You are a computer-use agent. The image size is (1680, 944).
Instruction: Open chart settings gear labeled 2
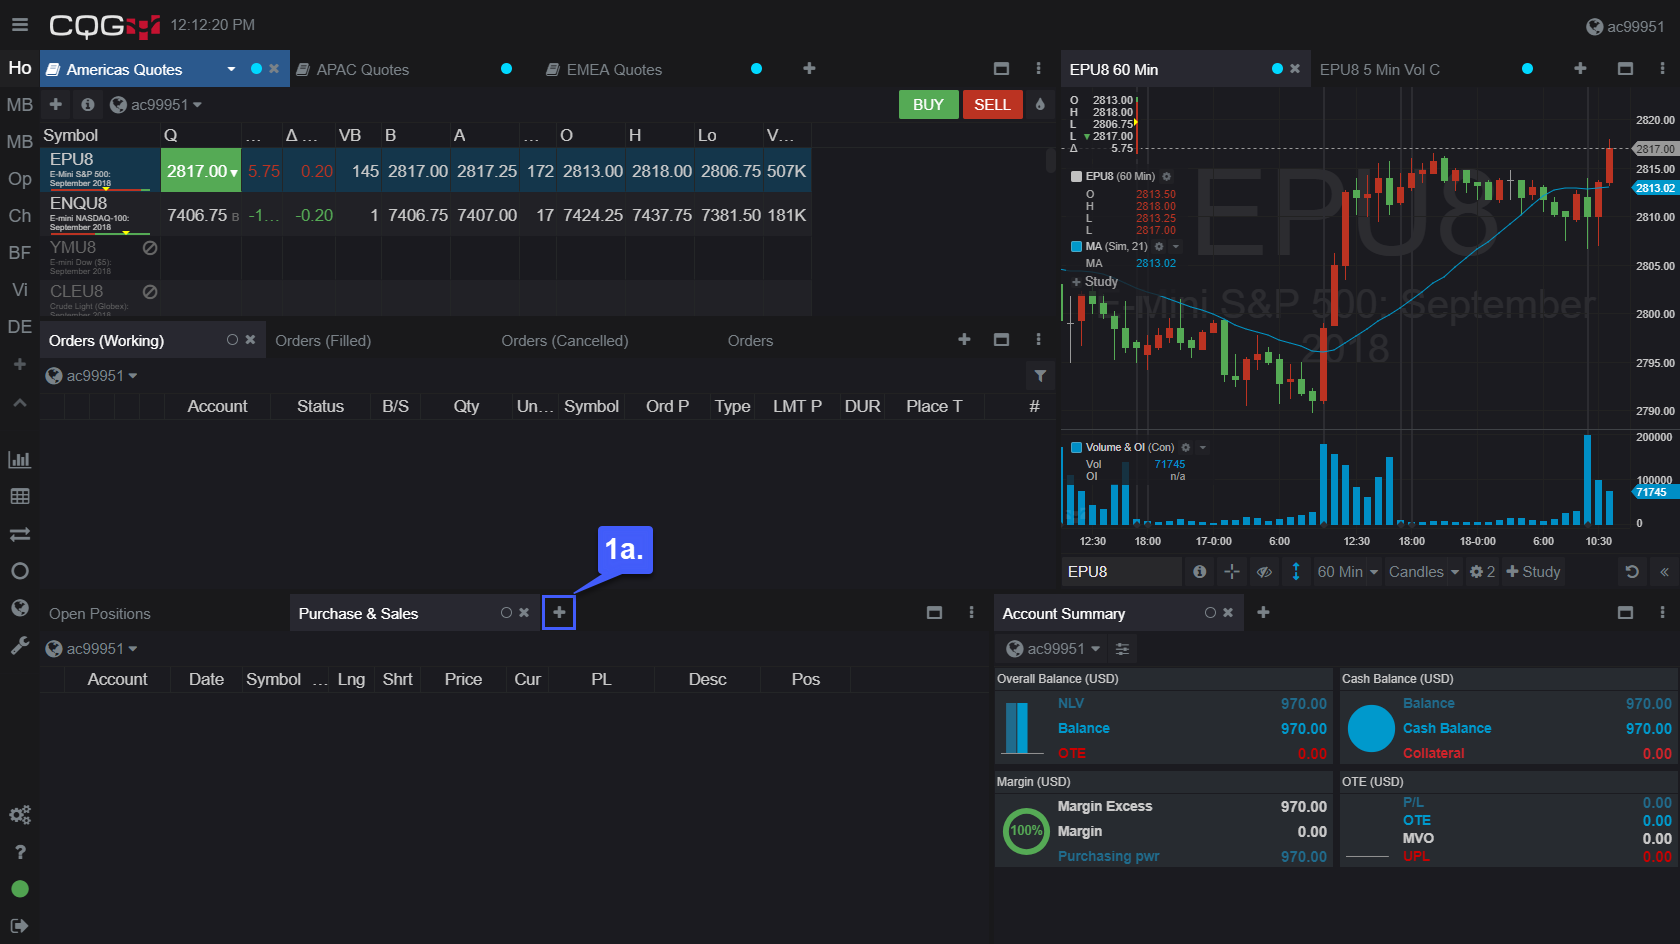tap(1482, 572)
